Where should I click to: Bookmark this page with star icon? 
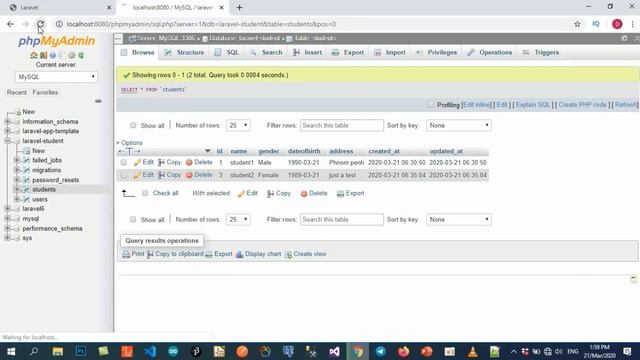pos(577,24)
